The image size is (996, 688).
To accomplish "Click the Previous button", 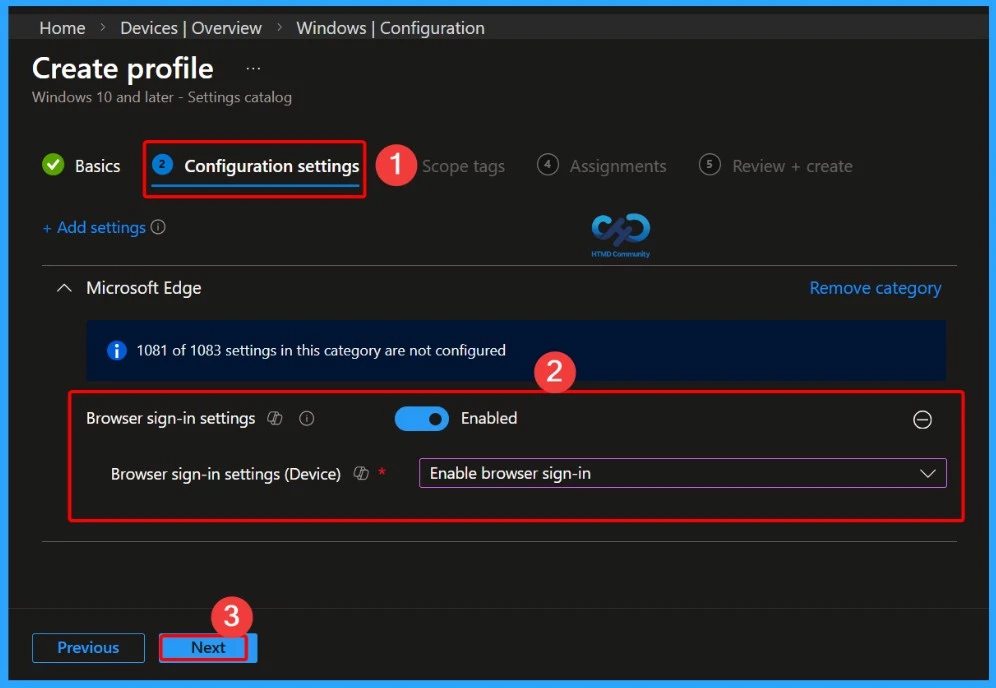I will coord(88,648).
